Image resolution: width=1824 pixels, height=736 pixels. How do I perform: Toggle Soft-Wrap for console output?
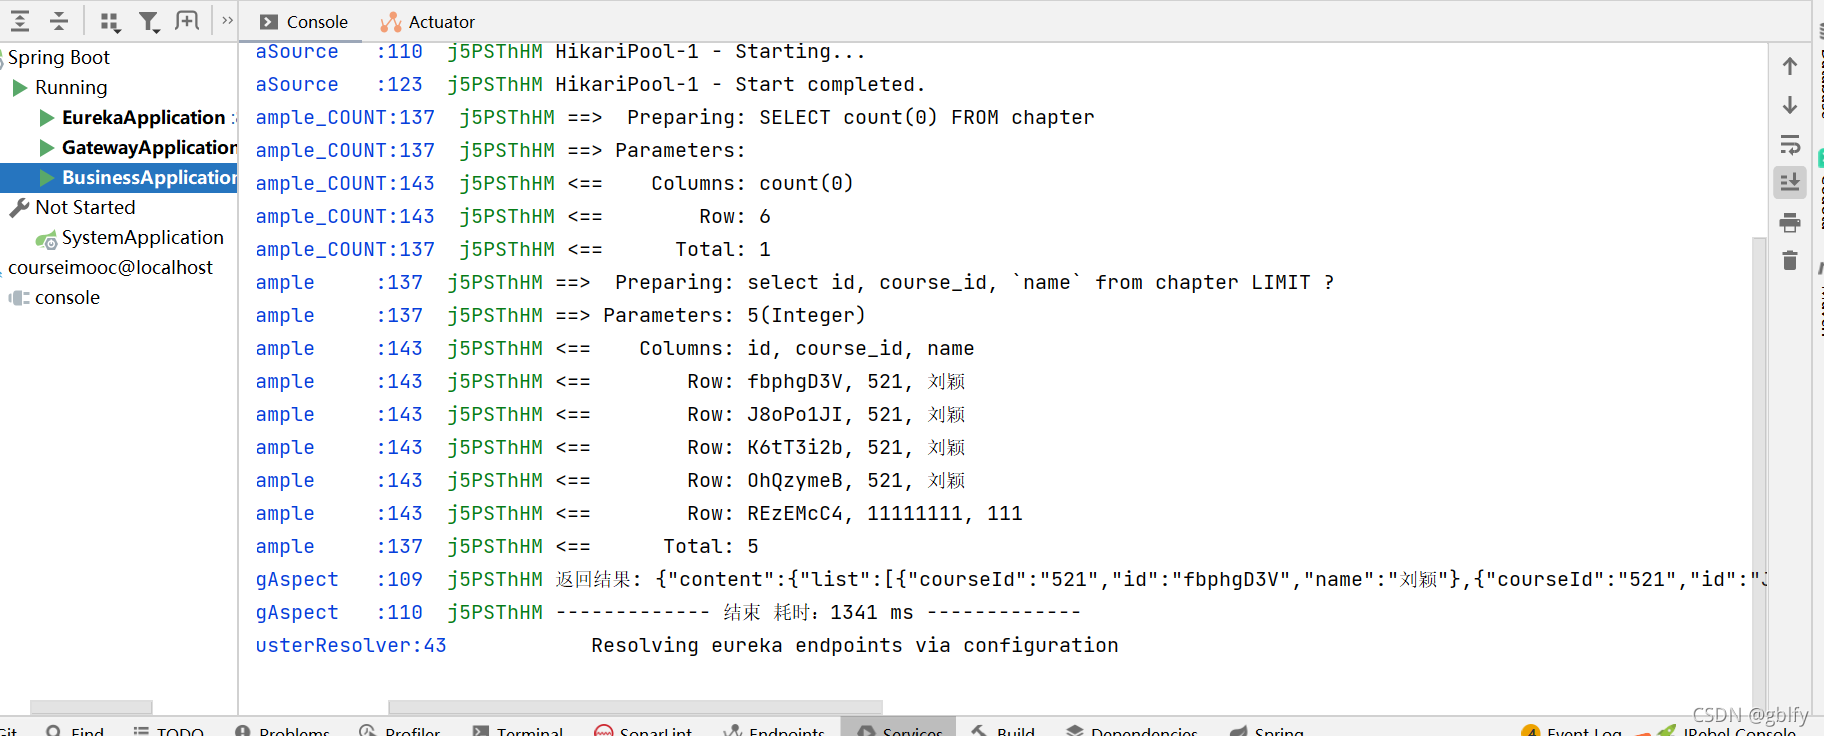point(1790,144)
